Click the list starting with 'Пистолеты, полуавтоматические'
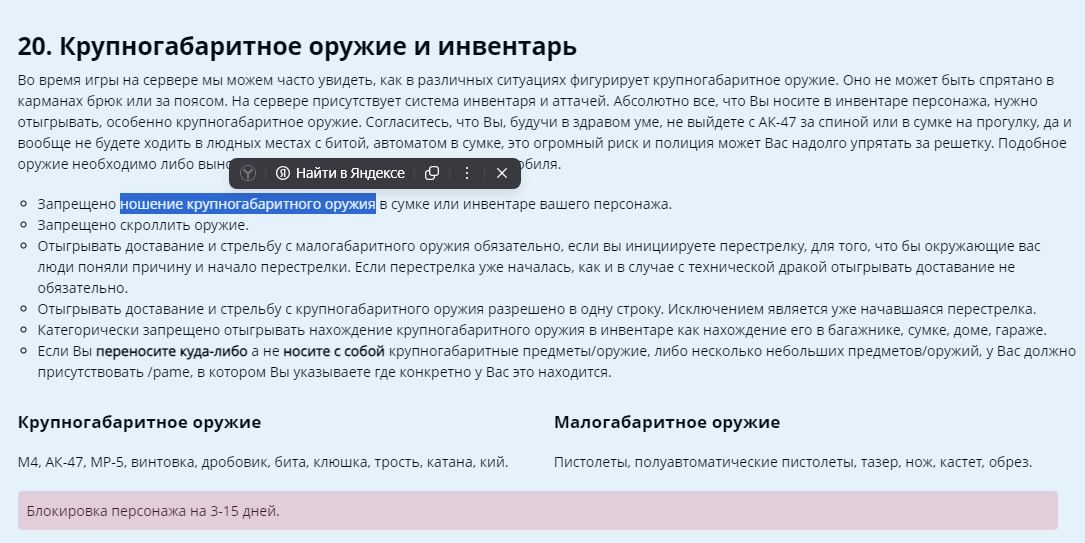The width and height of the screenshot is (1085, 543). (792, 462)
